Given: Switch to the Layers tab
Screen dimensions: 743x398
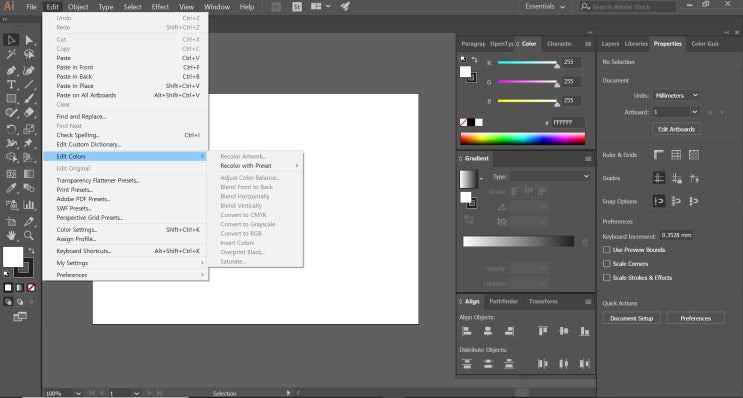Looking at the screenshot, I should click(x=610, y=44).
